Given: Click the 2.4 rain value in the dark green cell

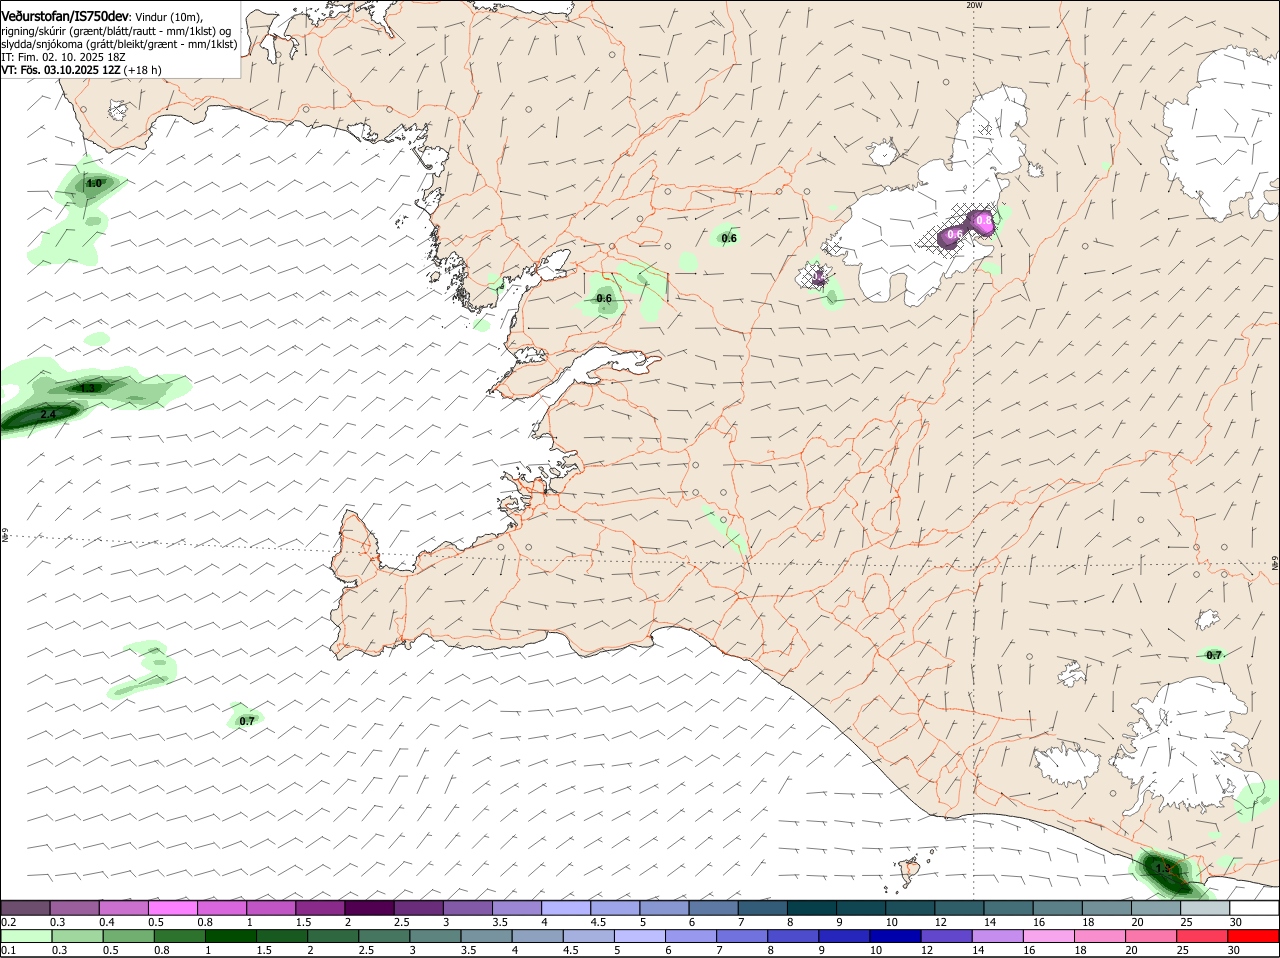Looking at the screenshot, I should tap(47, 414).
